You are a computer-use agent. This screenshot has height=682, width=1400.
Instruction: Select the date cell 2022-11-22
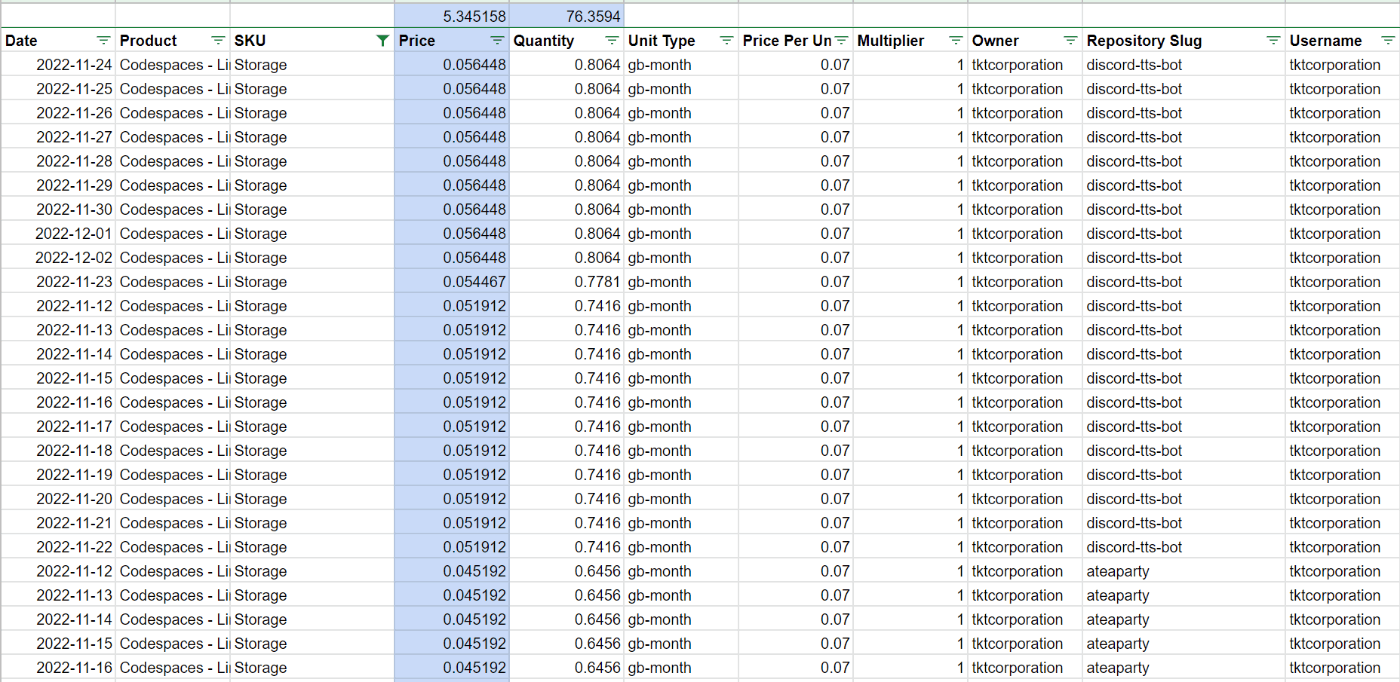pyautogui.click(x=58, y=547)
